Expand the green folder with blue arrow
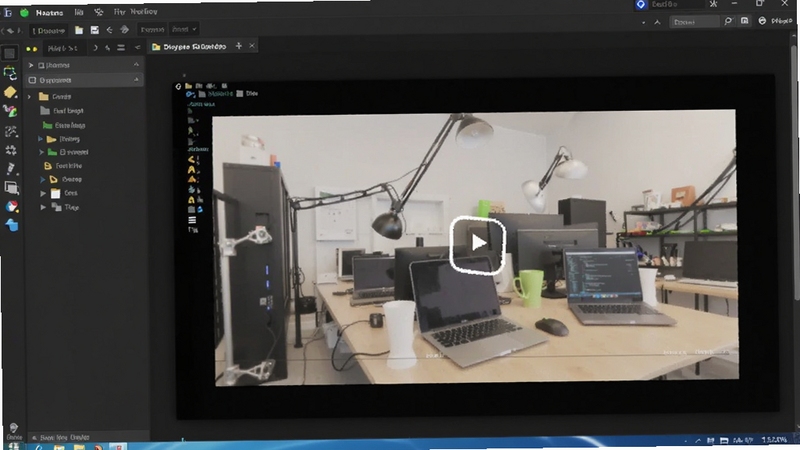 (41, 152)
